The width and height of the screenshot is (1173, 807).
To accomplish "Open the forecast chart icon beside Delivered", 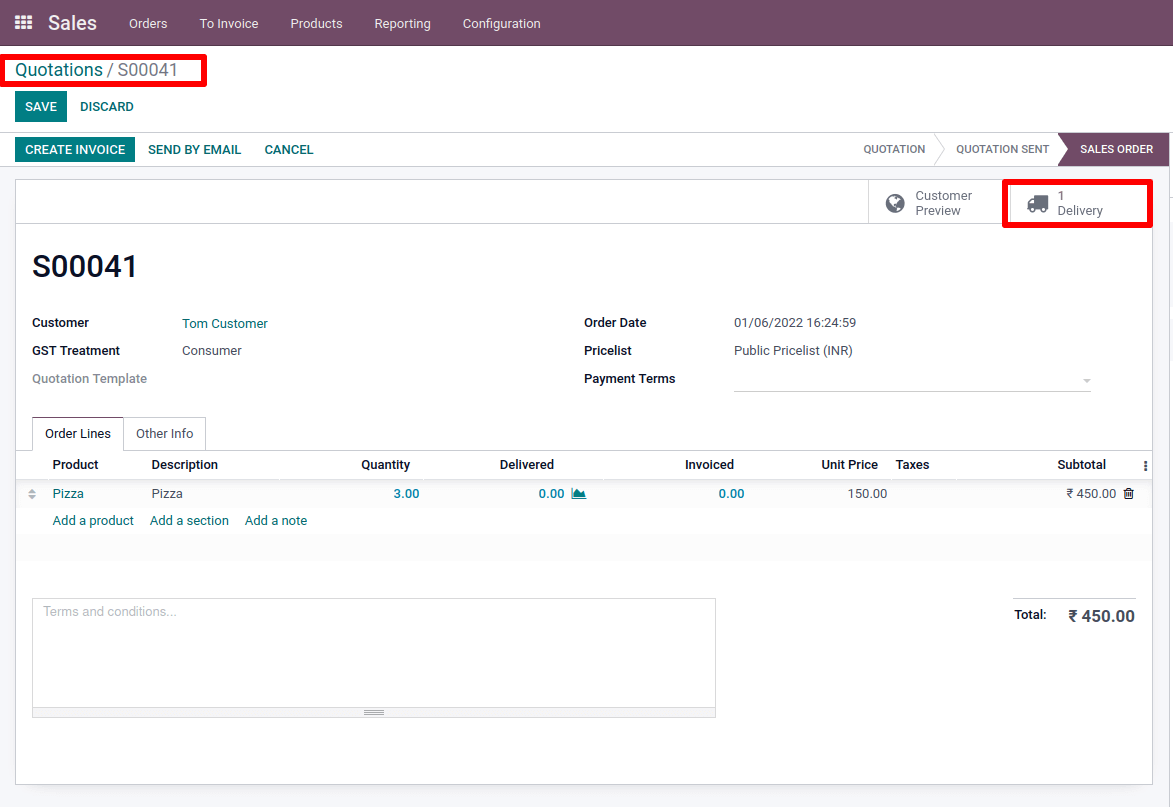I will point(578,494).
